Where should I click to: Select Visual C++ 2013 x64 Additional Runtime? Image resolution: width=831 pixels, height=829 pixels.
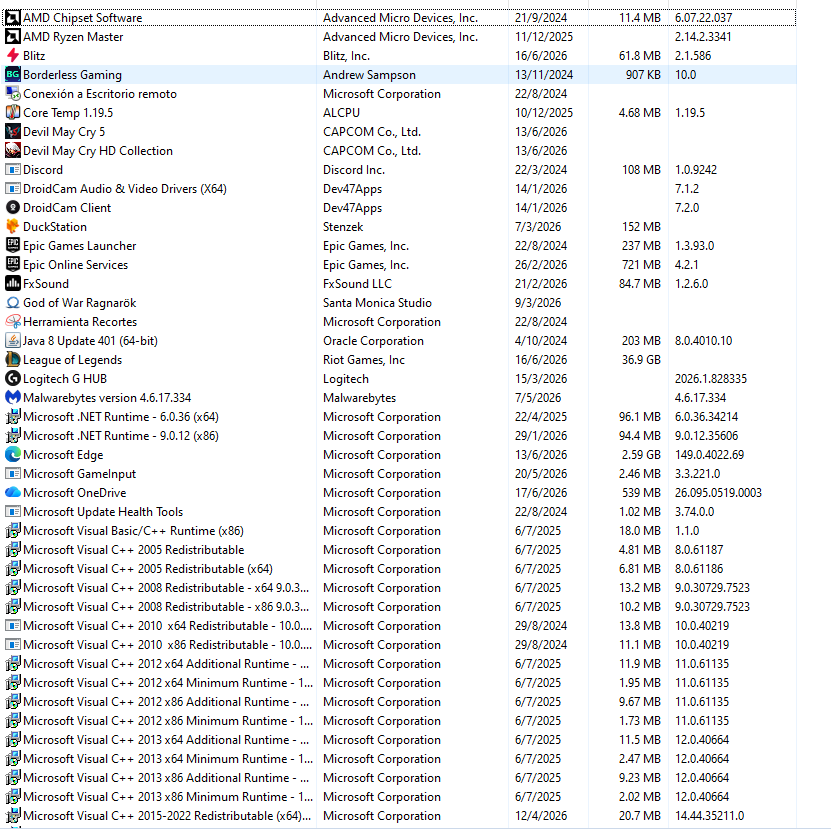400,740
